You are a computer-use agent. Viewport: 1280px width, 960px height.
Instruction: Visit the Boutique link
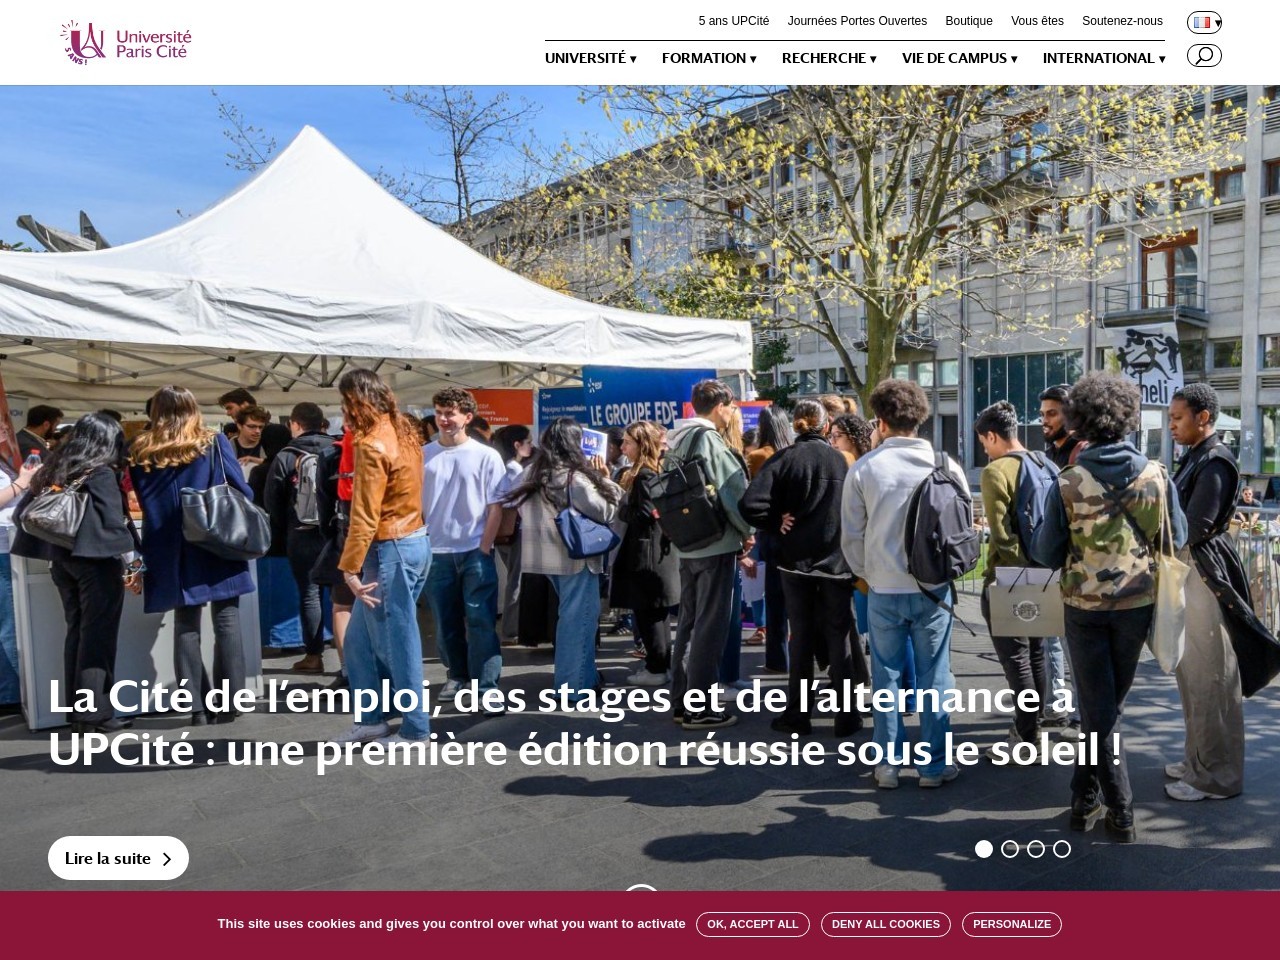(x=969, y=21)
